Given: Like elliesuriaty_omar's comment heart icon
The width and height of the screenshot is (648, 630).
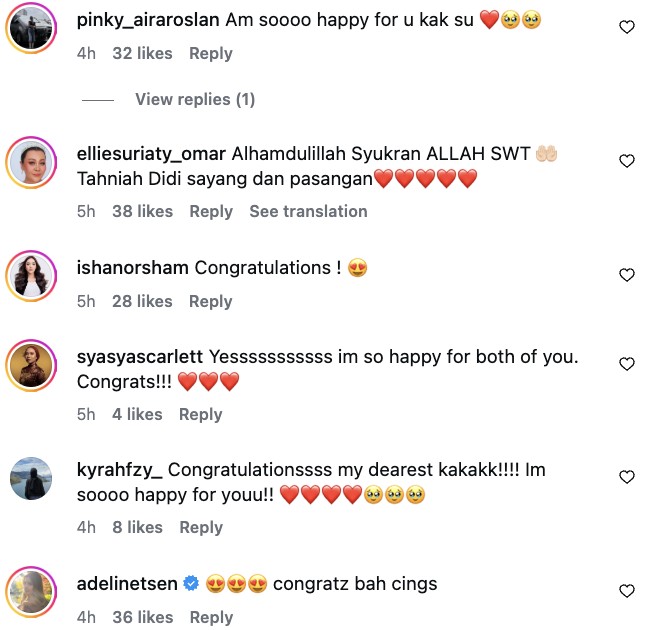Looking at the screenshot, I should [x=627, y=161].
